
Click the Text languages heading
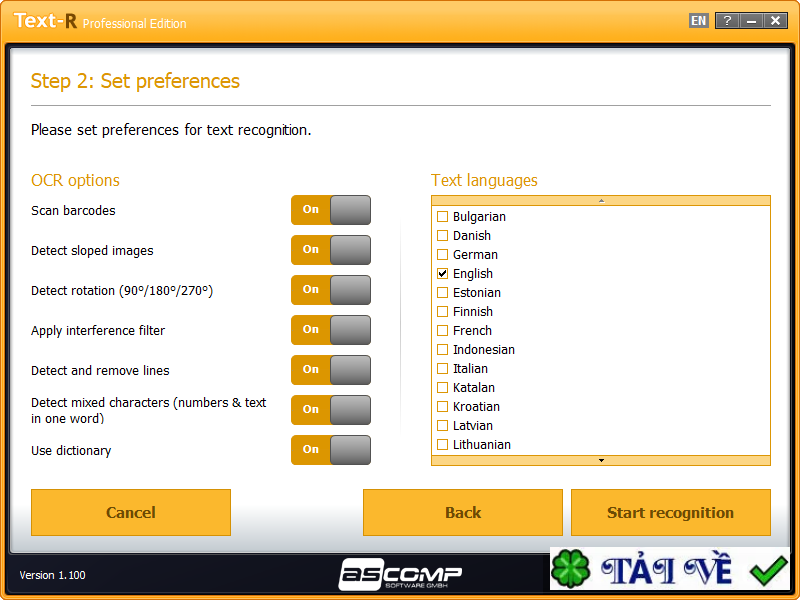484,181
